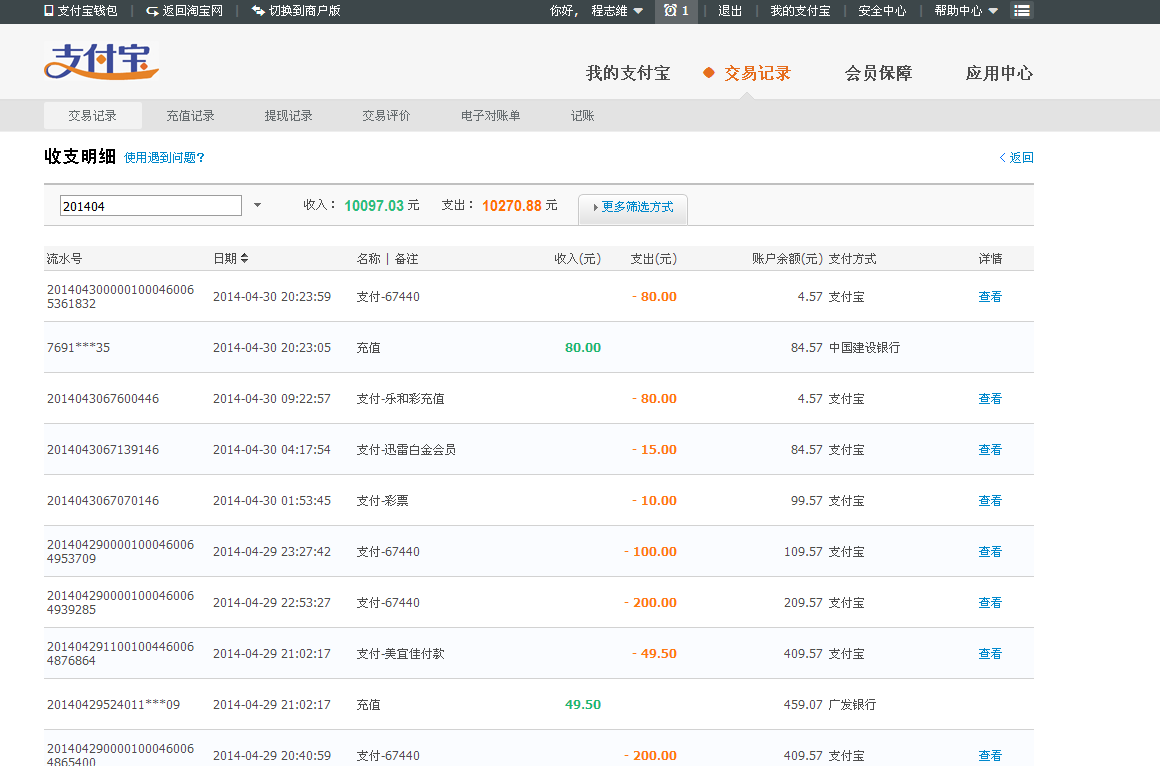Switch to the 提现记录 tab
The width and height of the screenshot is (1160, 766).
coord(288,116)
